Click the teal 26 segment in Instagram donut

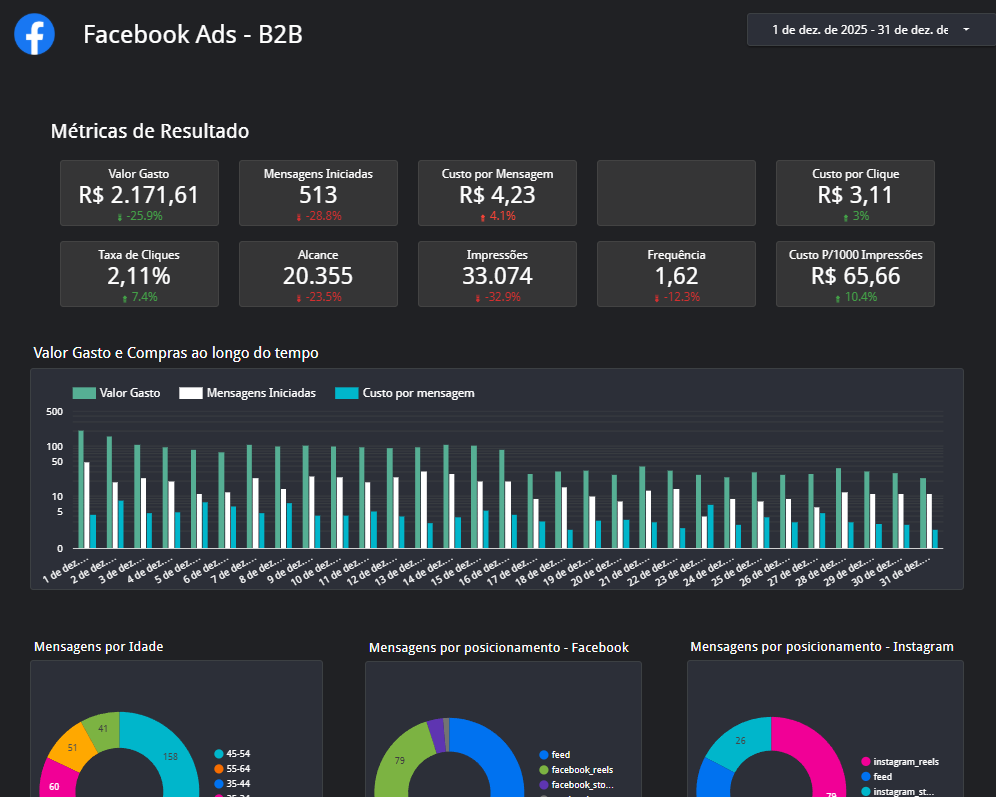click(740, 740)
